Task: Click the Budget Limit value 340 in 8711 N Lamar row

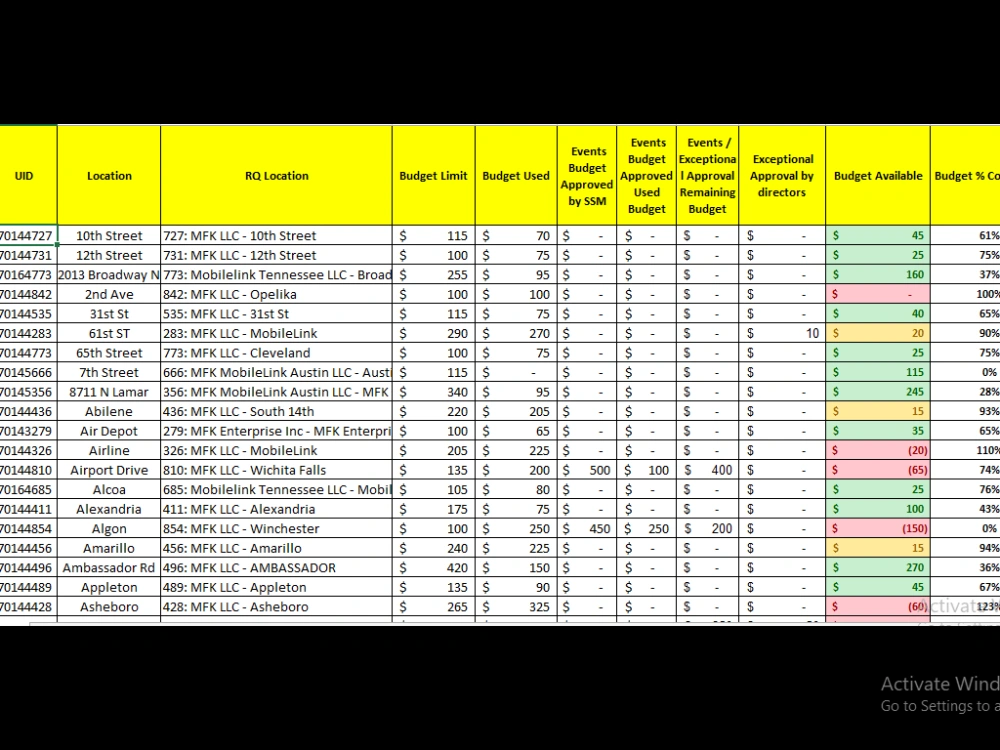Action: [434, 392]
